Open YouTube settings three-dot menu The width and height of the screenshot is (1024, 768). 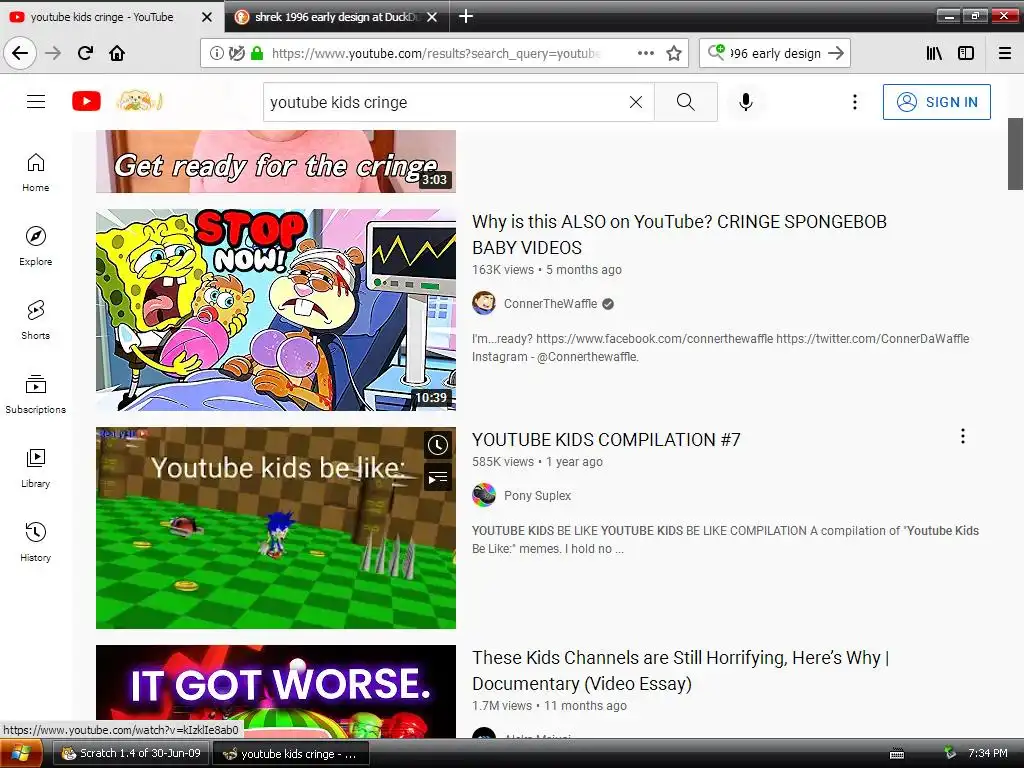point(855,102)
